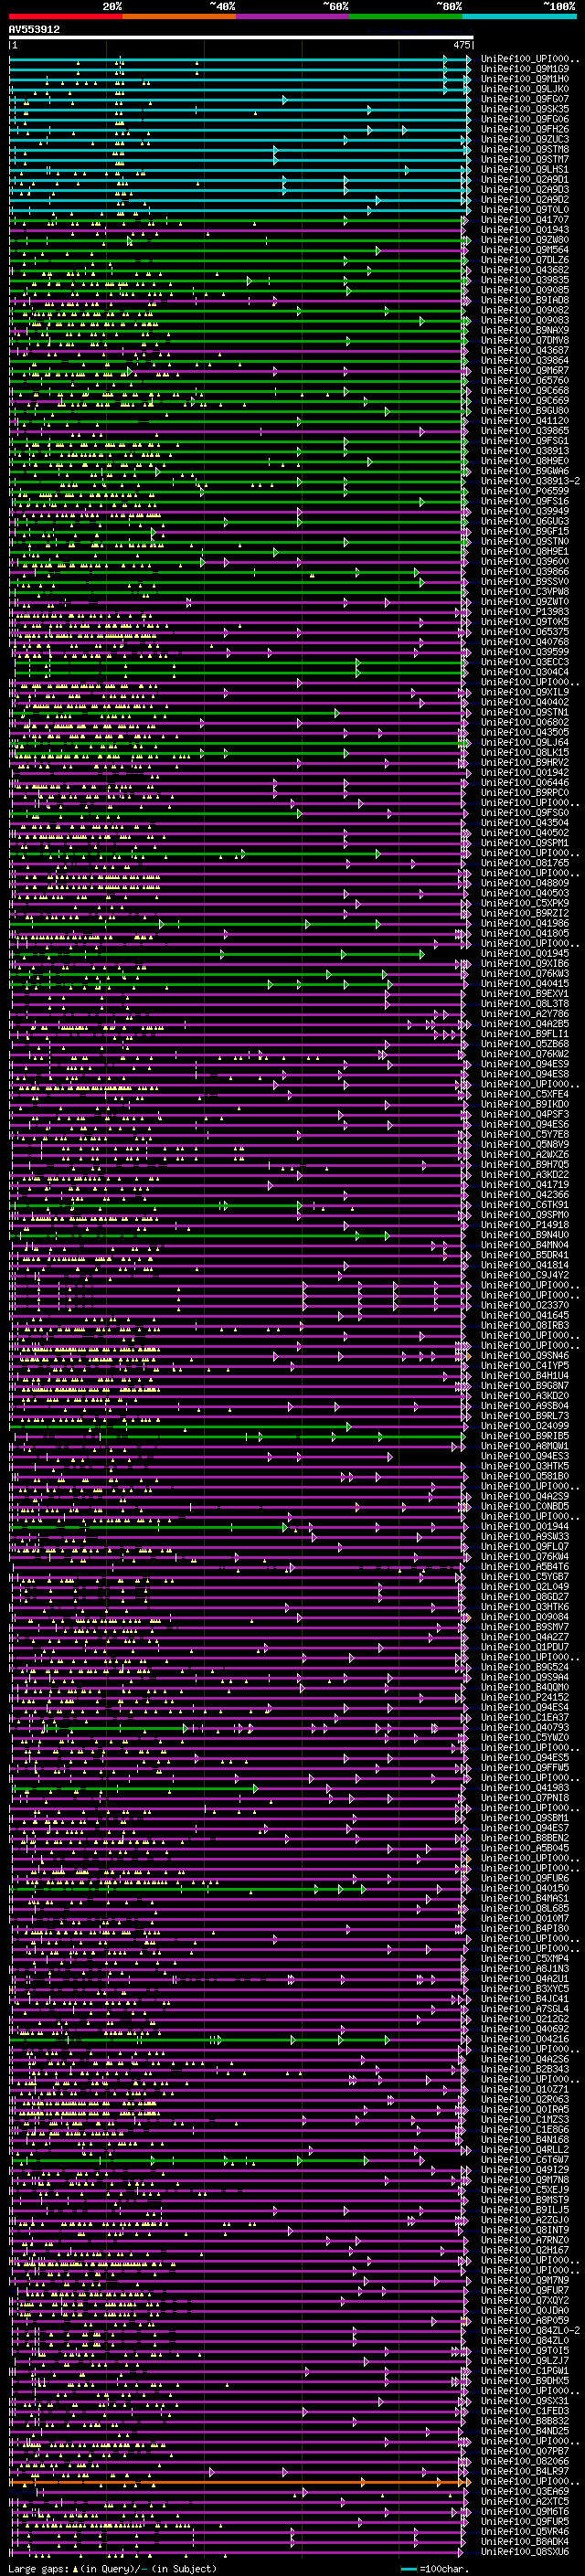Screen dimensions: 585x2576
Task: Select the UniRef100_Q2A9D1 label
Action: pos(525,179)
